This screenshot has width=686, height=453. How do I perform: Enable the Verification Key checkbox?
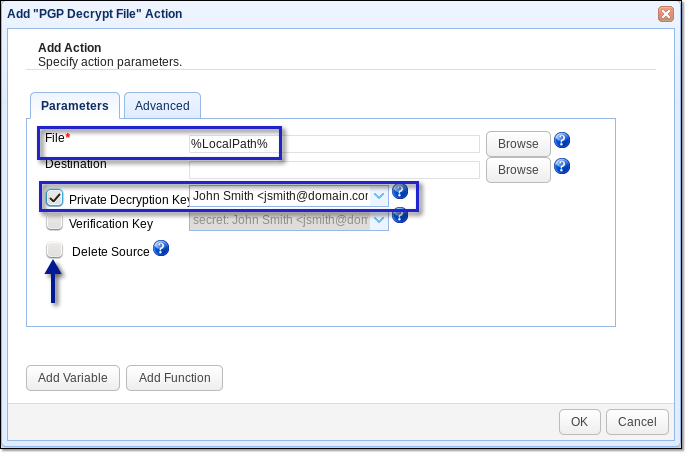click(55, 222)
